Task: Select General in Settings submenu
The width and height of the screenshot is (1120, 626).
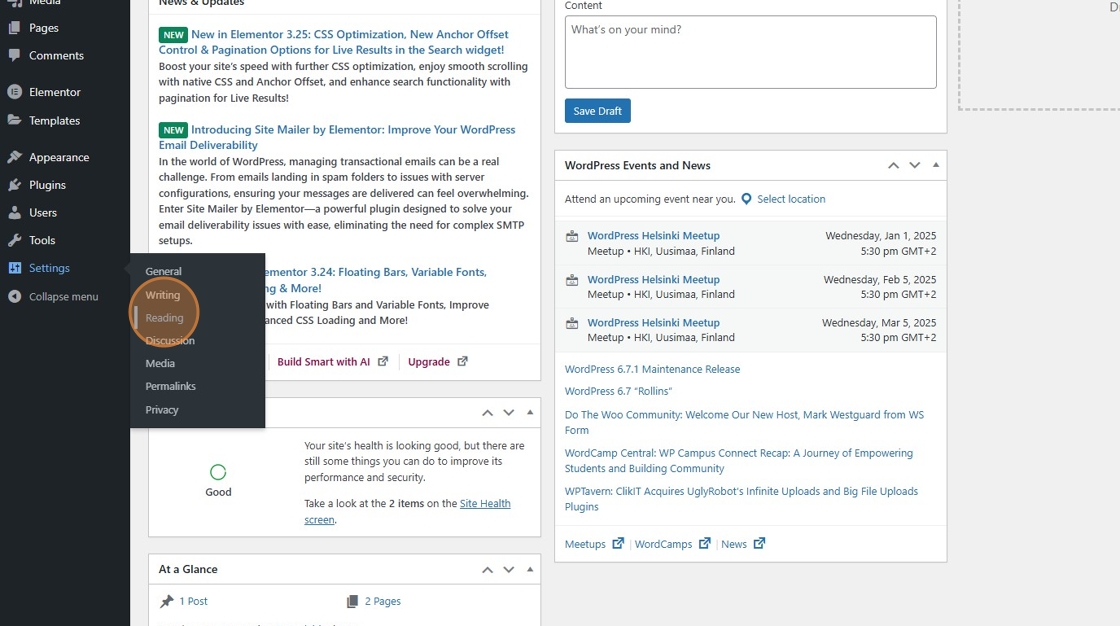Action: click(164, 272)
